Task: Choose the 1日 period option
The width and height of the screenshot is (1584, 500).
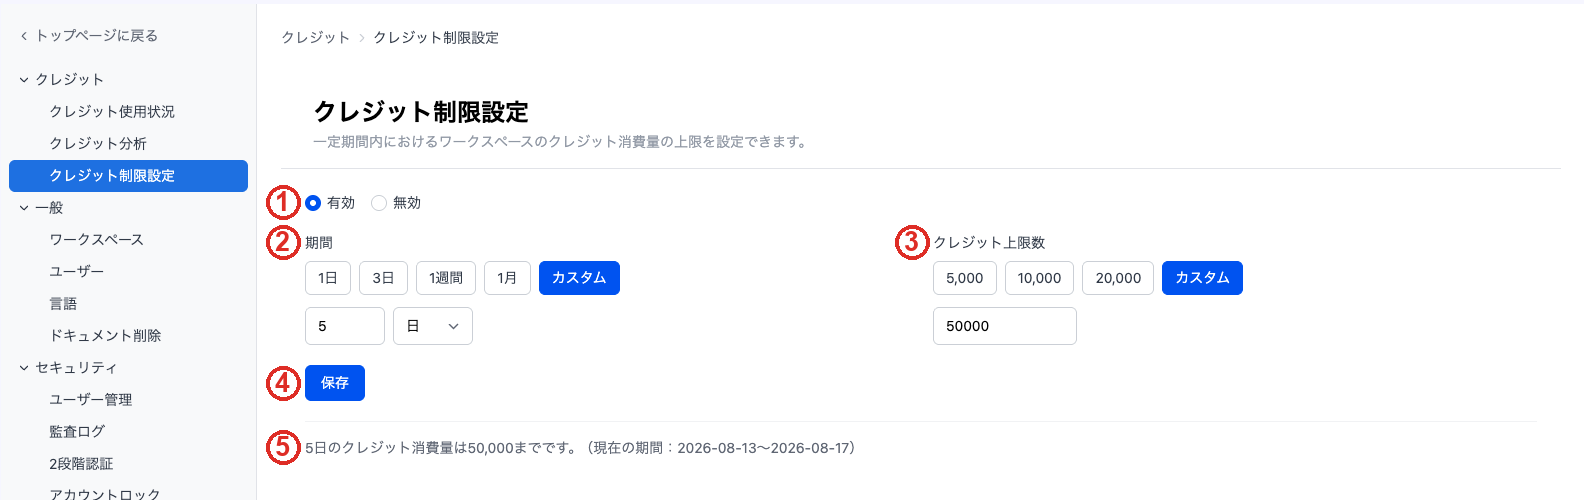Action: 328,278
